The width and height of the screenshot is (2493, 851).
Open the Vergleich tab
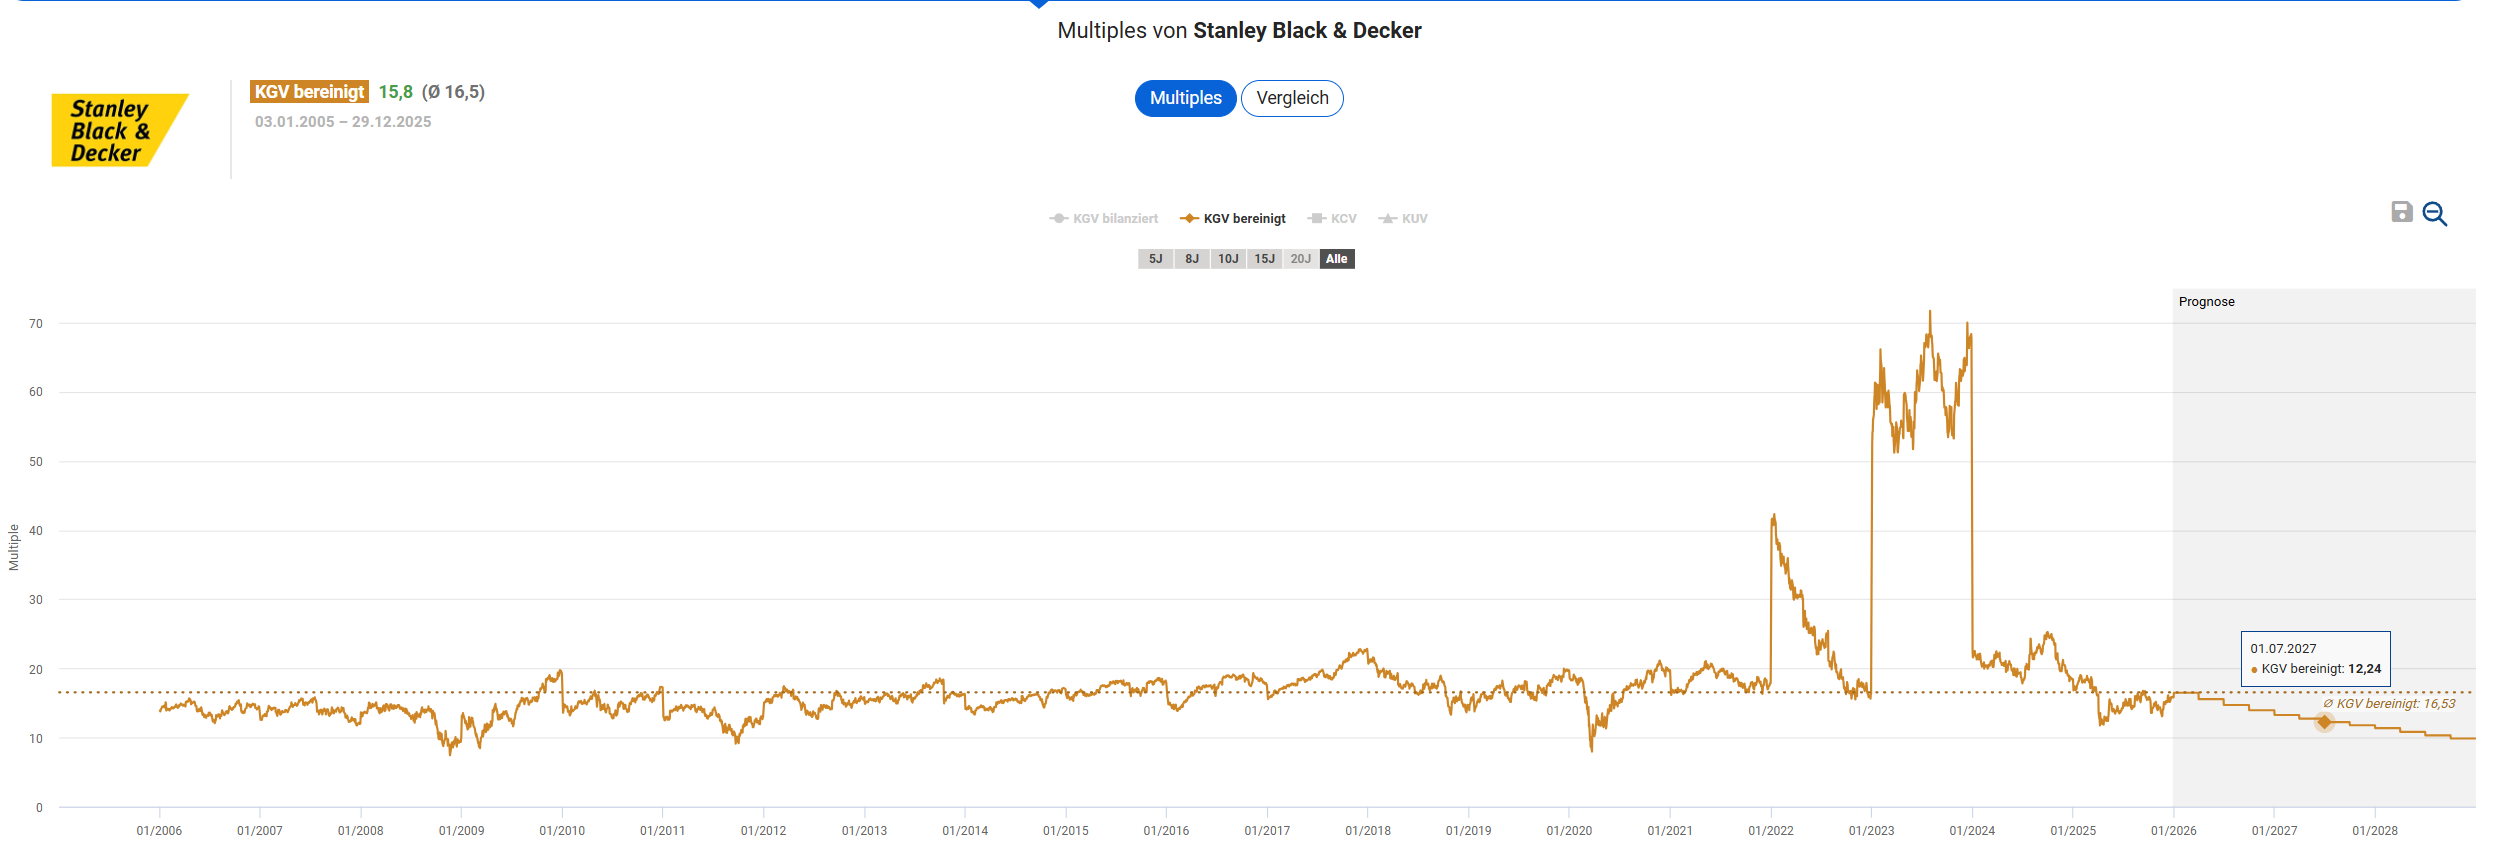(x=1292, y=98)
